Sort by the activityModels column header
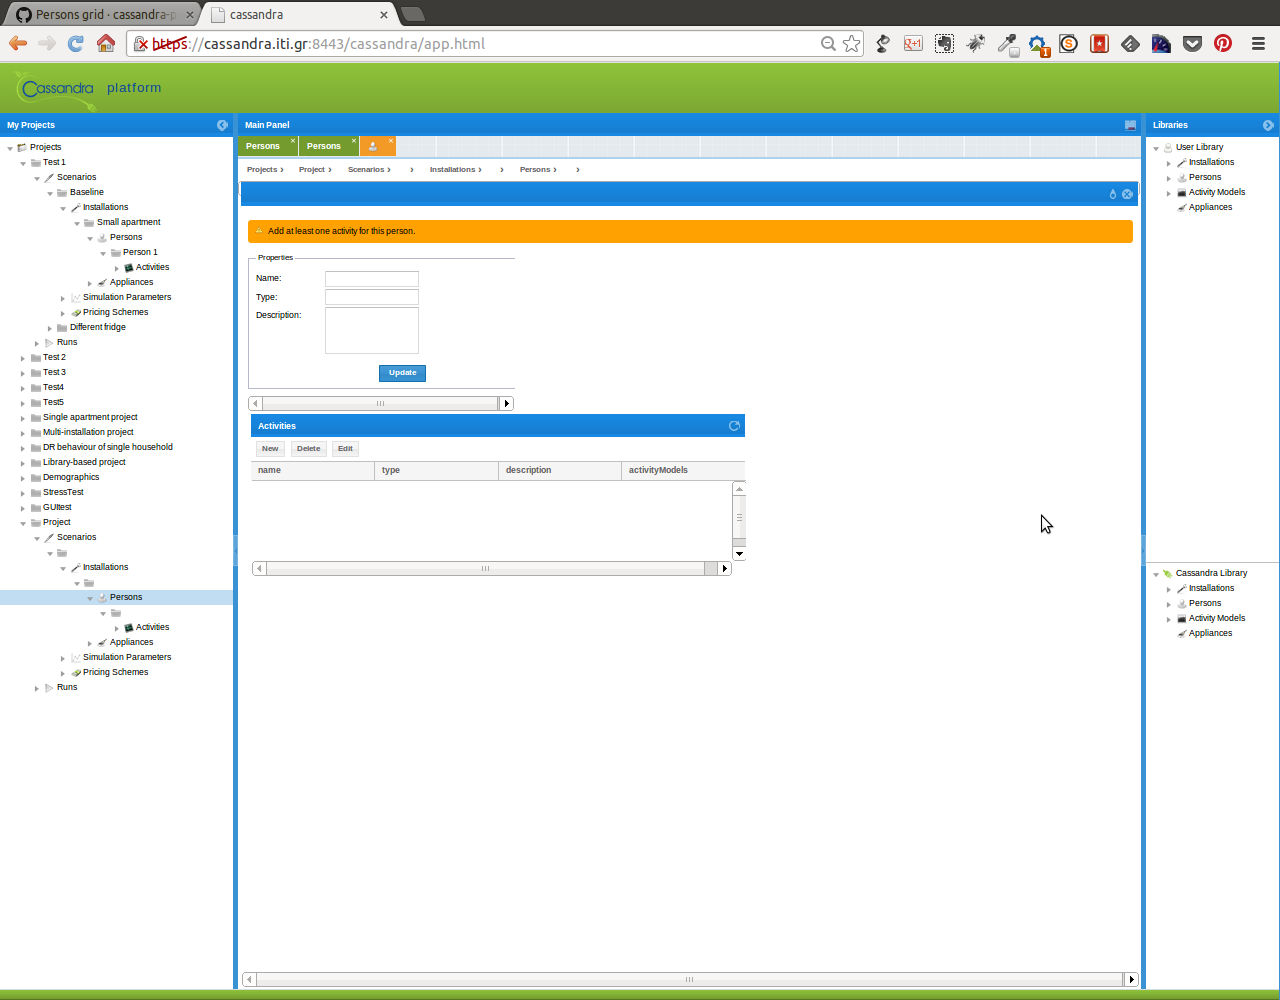Image resolution: width=1280 pixels, height=1000 pixels. click(683, 470)
